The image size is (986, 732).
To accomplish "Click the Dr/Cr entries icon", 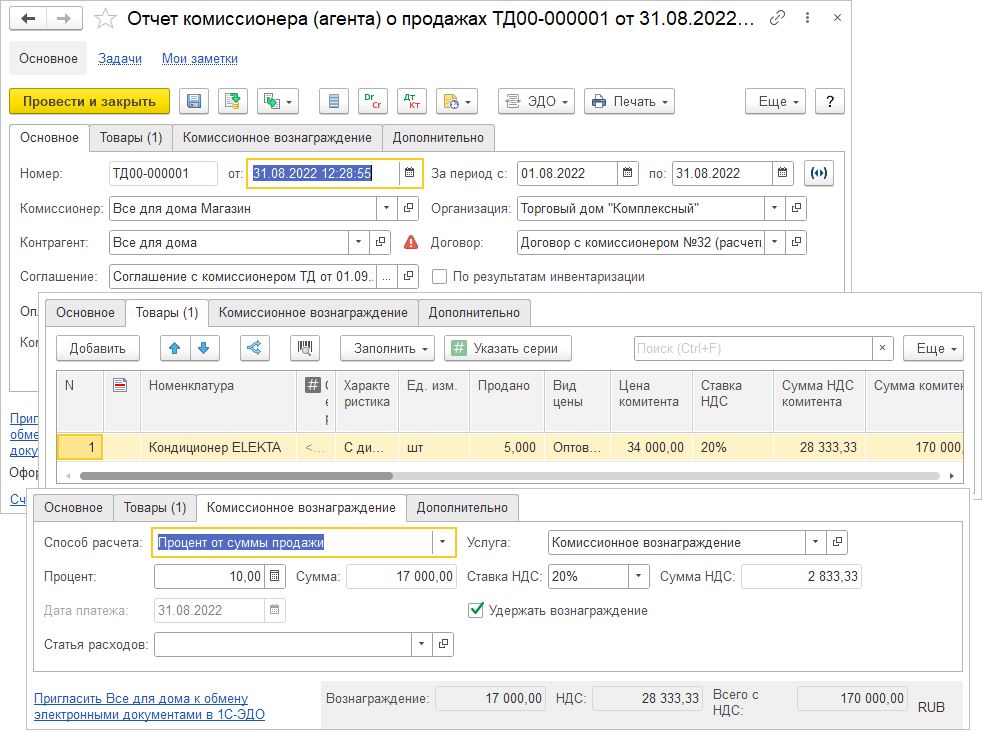I will (374, 101).
